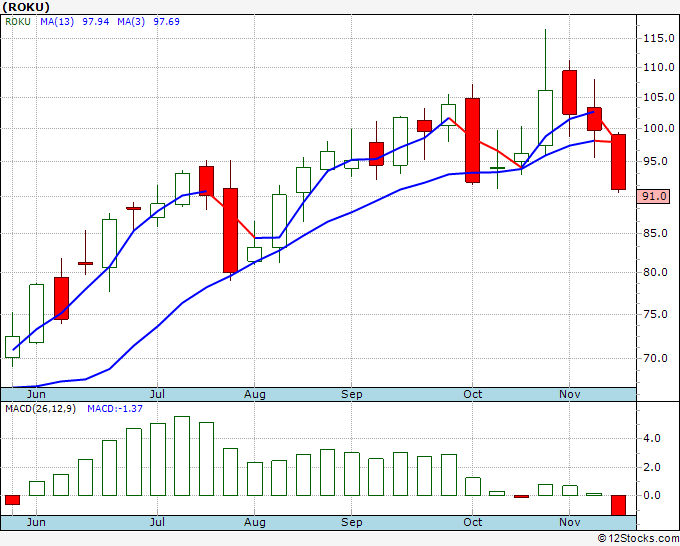This screenshot has height=546, width=680.
Task: Click Jul on the price chart axis
Action: (x=157, y=394)
